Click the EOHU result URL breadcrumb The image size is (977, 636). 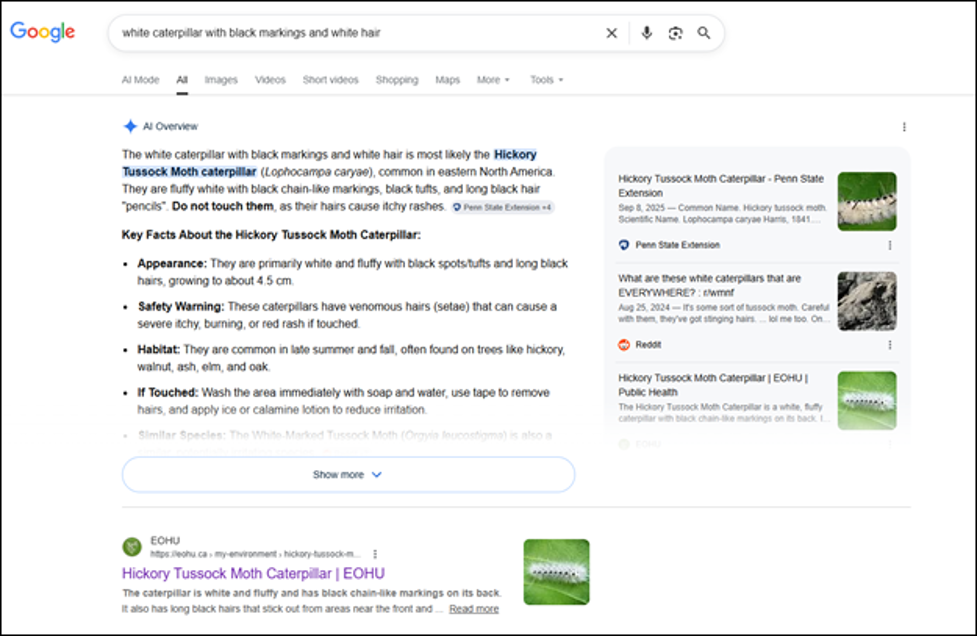(x=255, y=554)
